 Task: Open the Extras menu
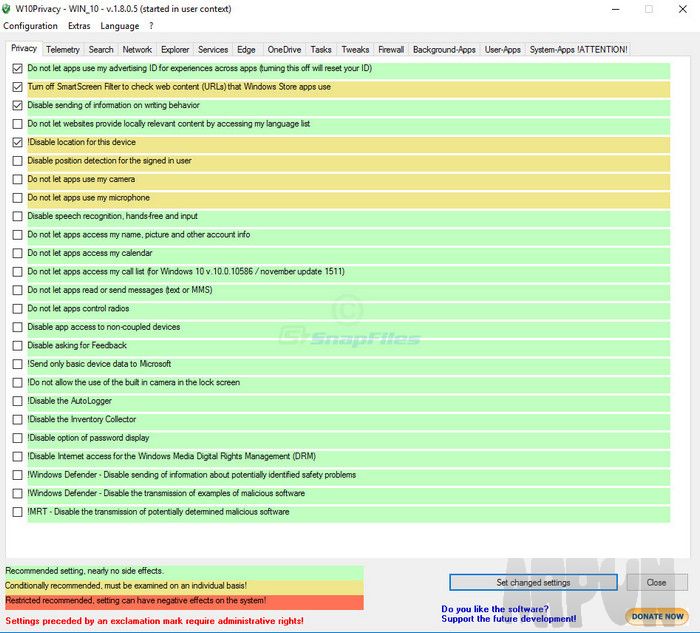pos(79,26)
